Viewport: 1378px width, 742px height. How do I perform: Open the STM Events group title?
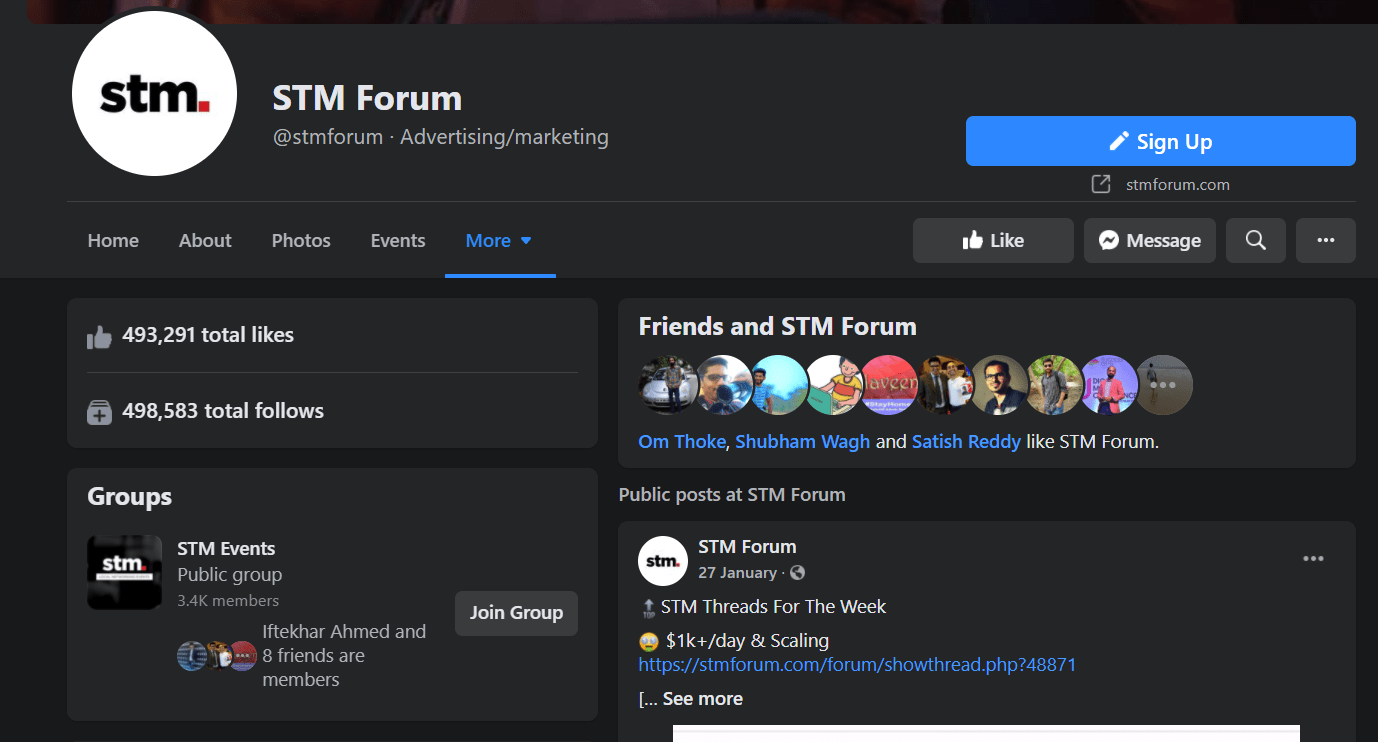pyautogui.click(x=226, y=548)
